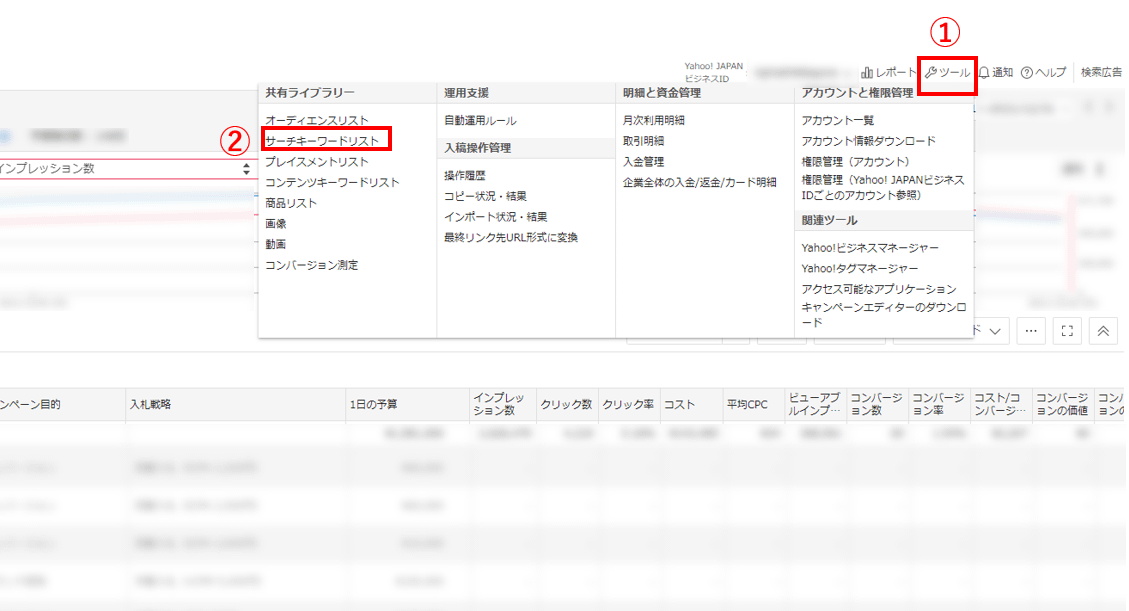The image size is (1129, 611).
Task: Sort by the クリック数 column header
Action: [x=568, y=404]
